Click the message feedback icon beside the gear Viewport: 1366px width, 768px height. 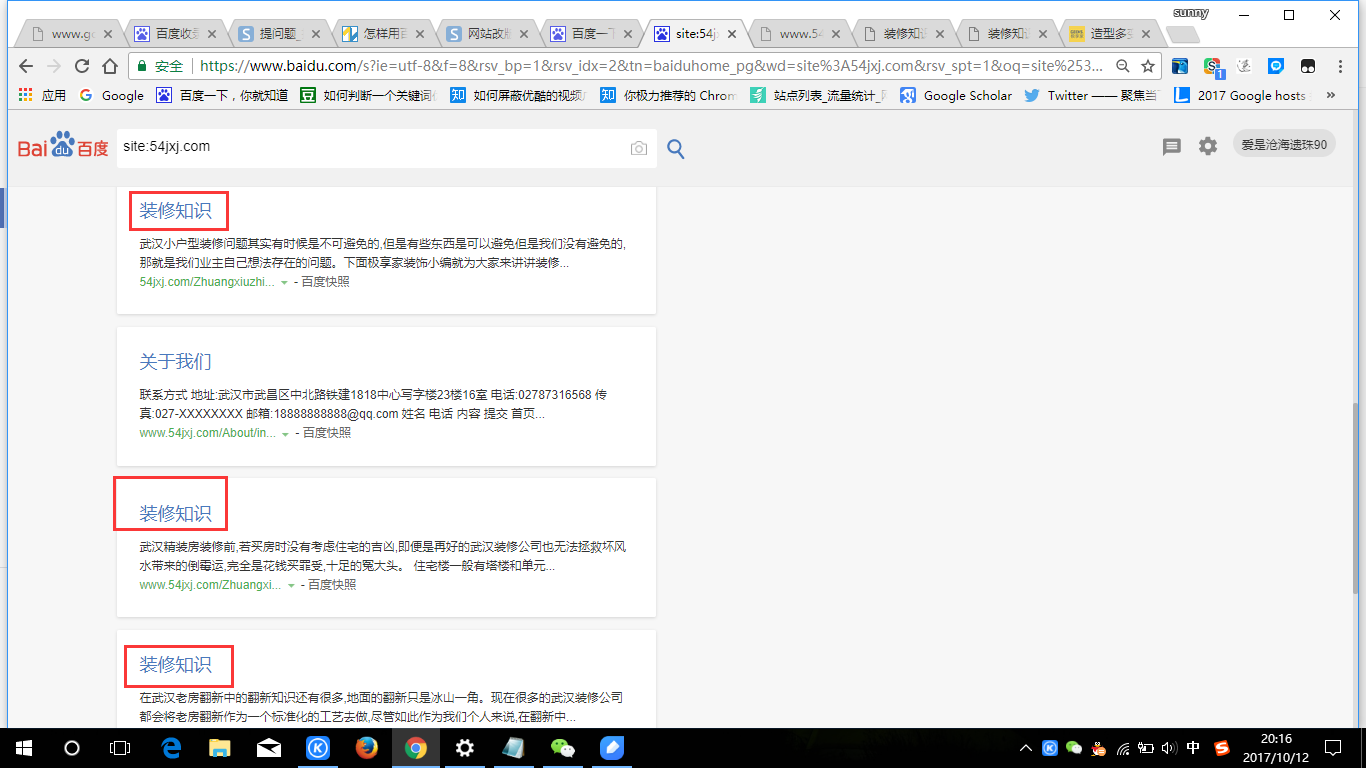pos(1171,146)
